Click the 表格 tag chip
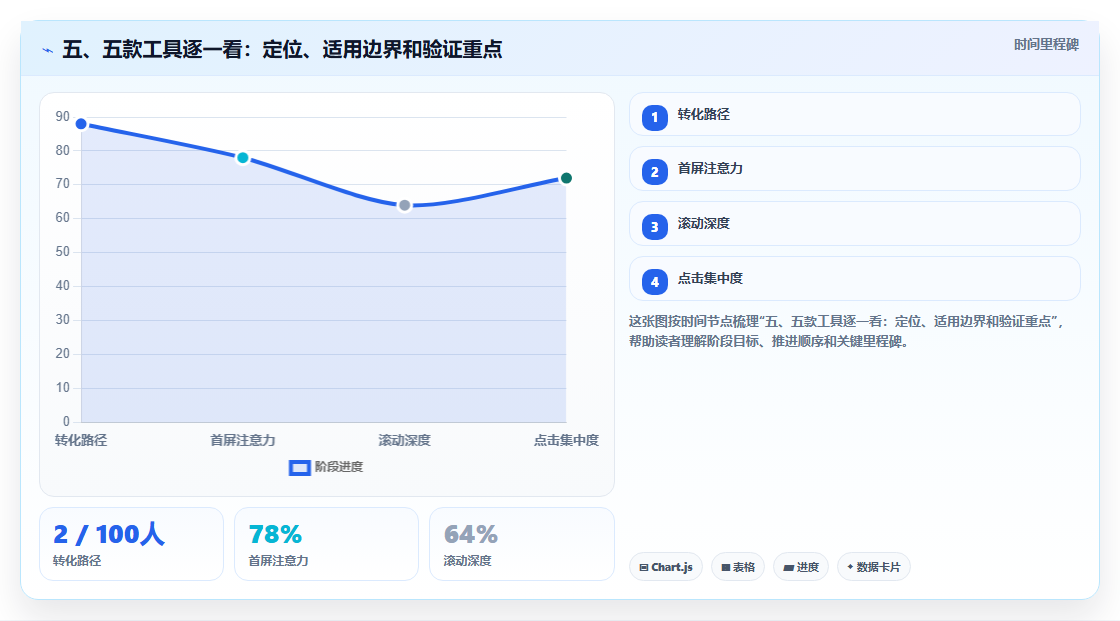 pos(738,567)
